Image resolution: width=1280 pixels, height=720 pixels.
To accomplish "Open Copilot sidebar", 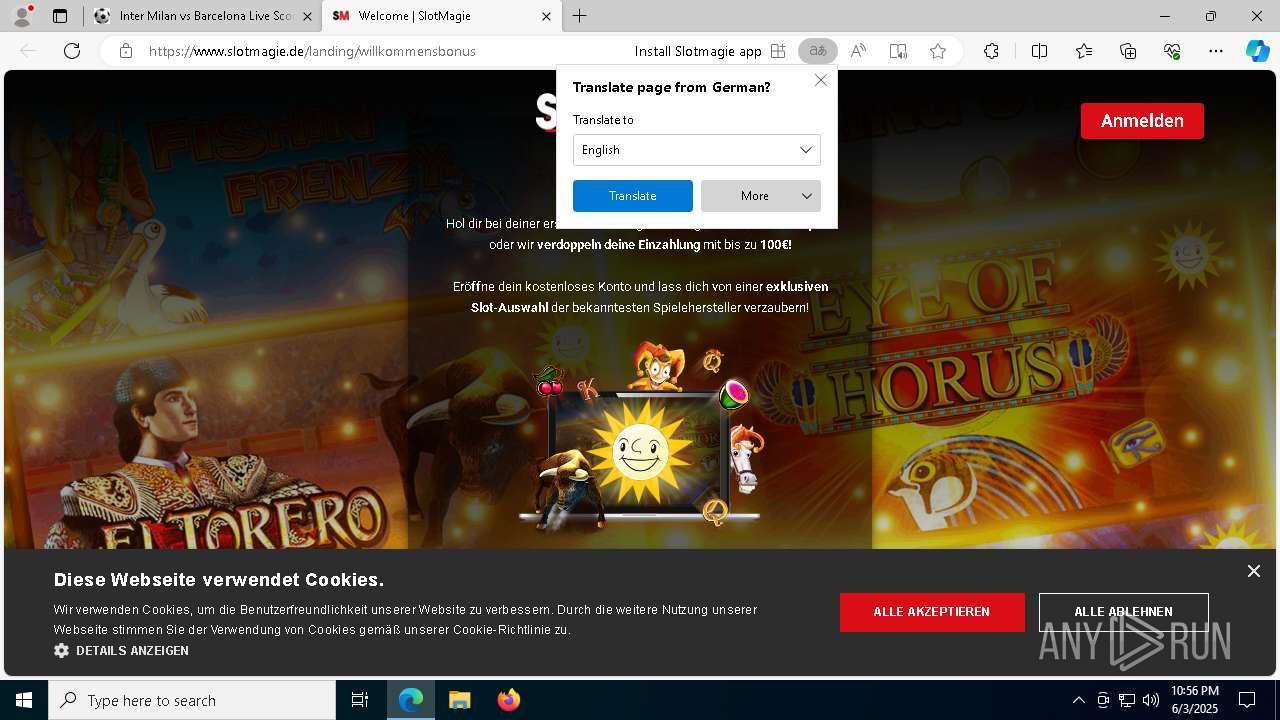I will [x=1258, y=51].
